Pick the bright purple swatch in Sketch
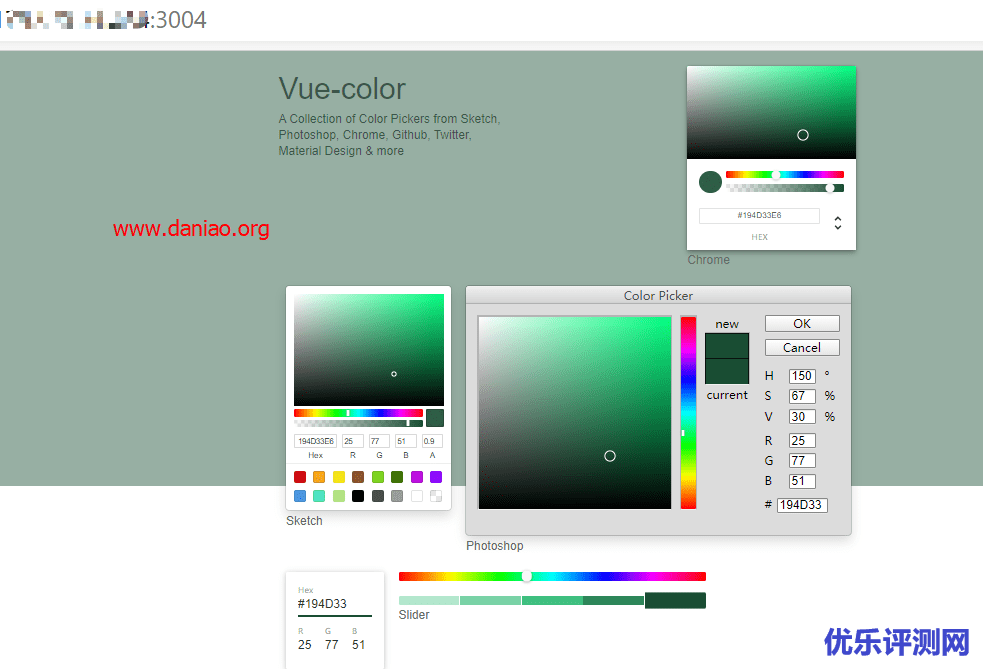The height and width of the screenshot is (669, 983). point(436,477)
